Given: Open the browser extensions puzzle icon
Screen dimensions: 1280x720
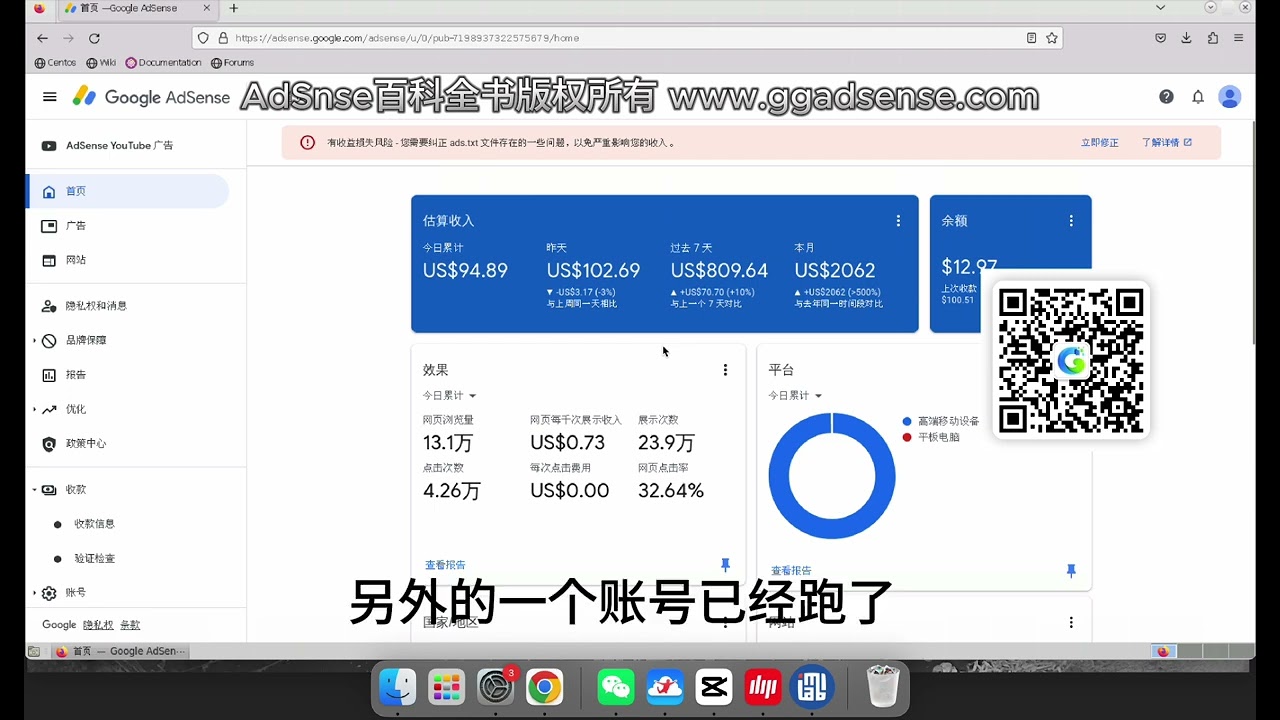Looking at the screenshot, I should 1212,38.
